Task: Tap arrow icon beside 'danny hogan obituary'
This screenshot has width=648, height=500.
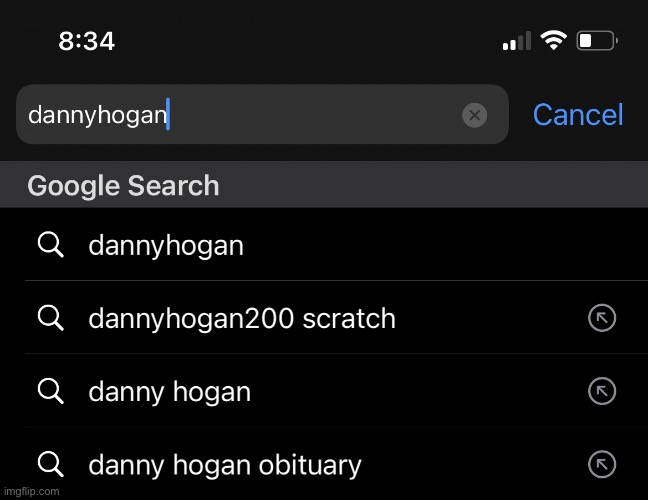Action: tap(601, 464)
